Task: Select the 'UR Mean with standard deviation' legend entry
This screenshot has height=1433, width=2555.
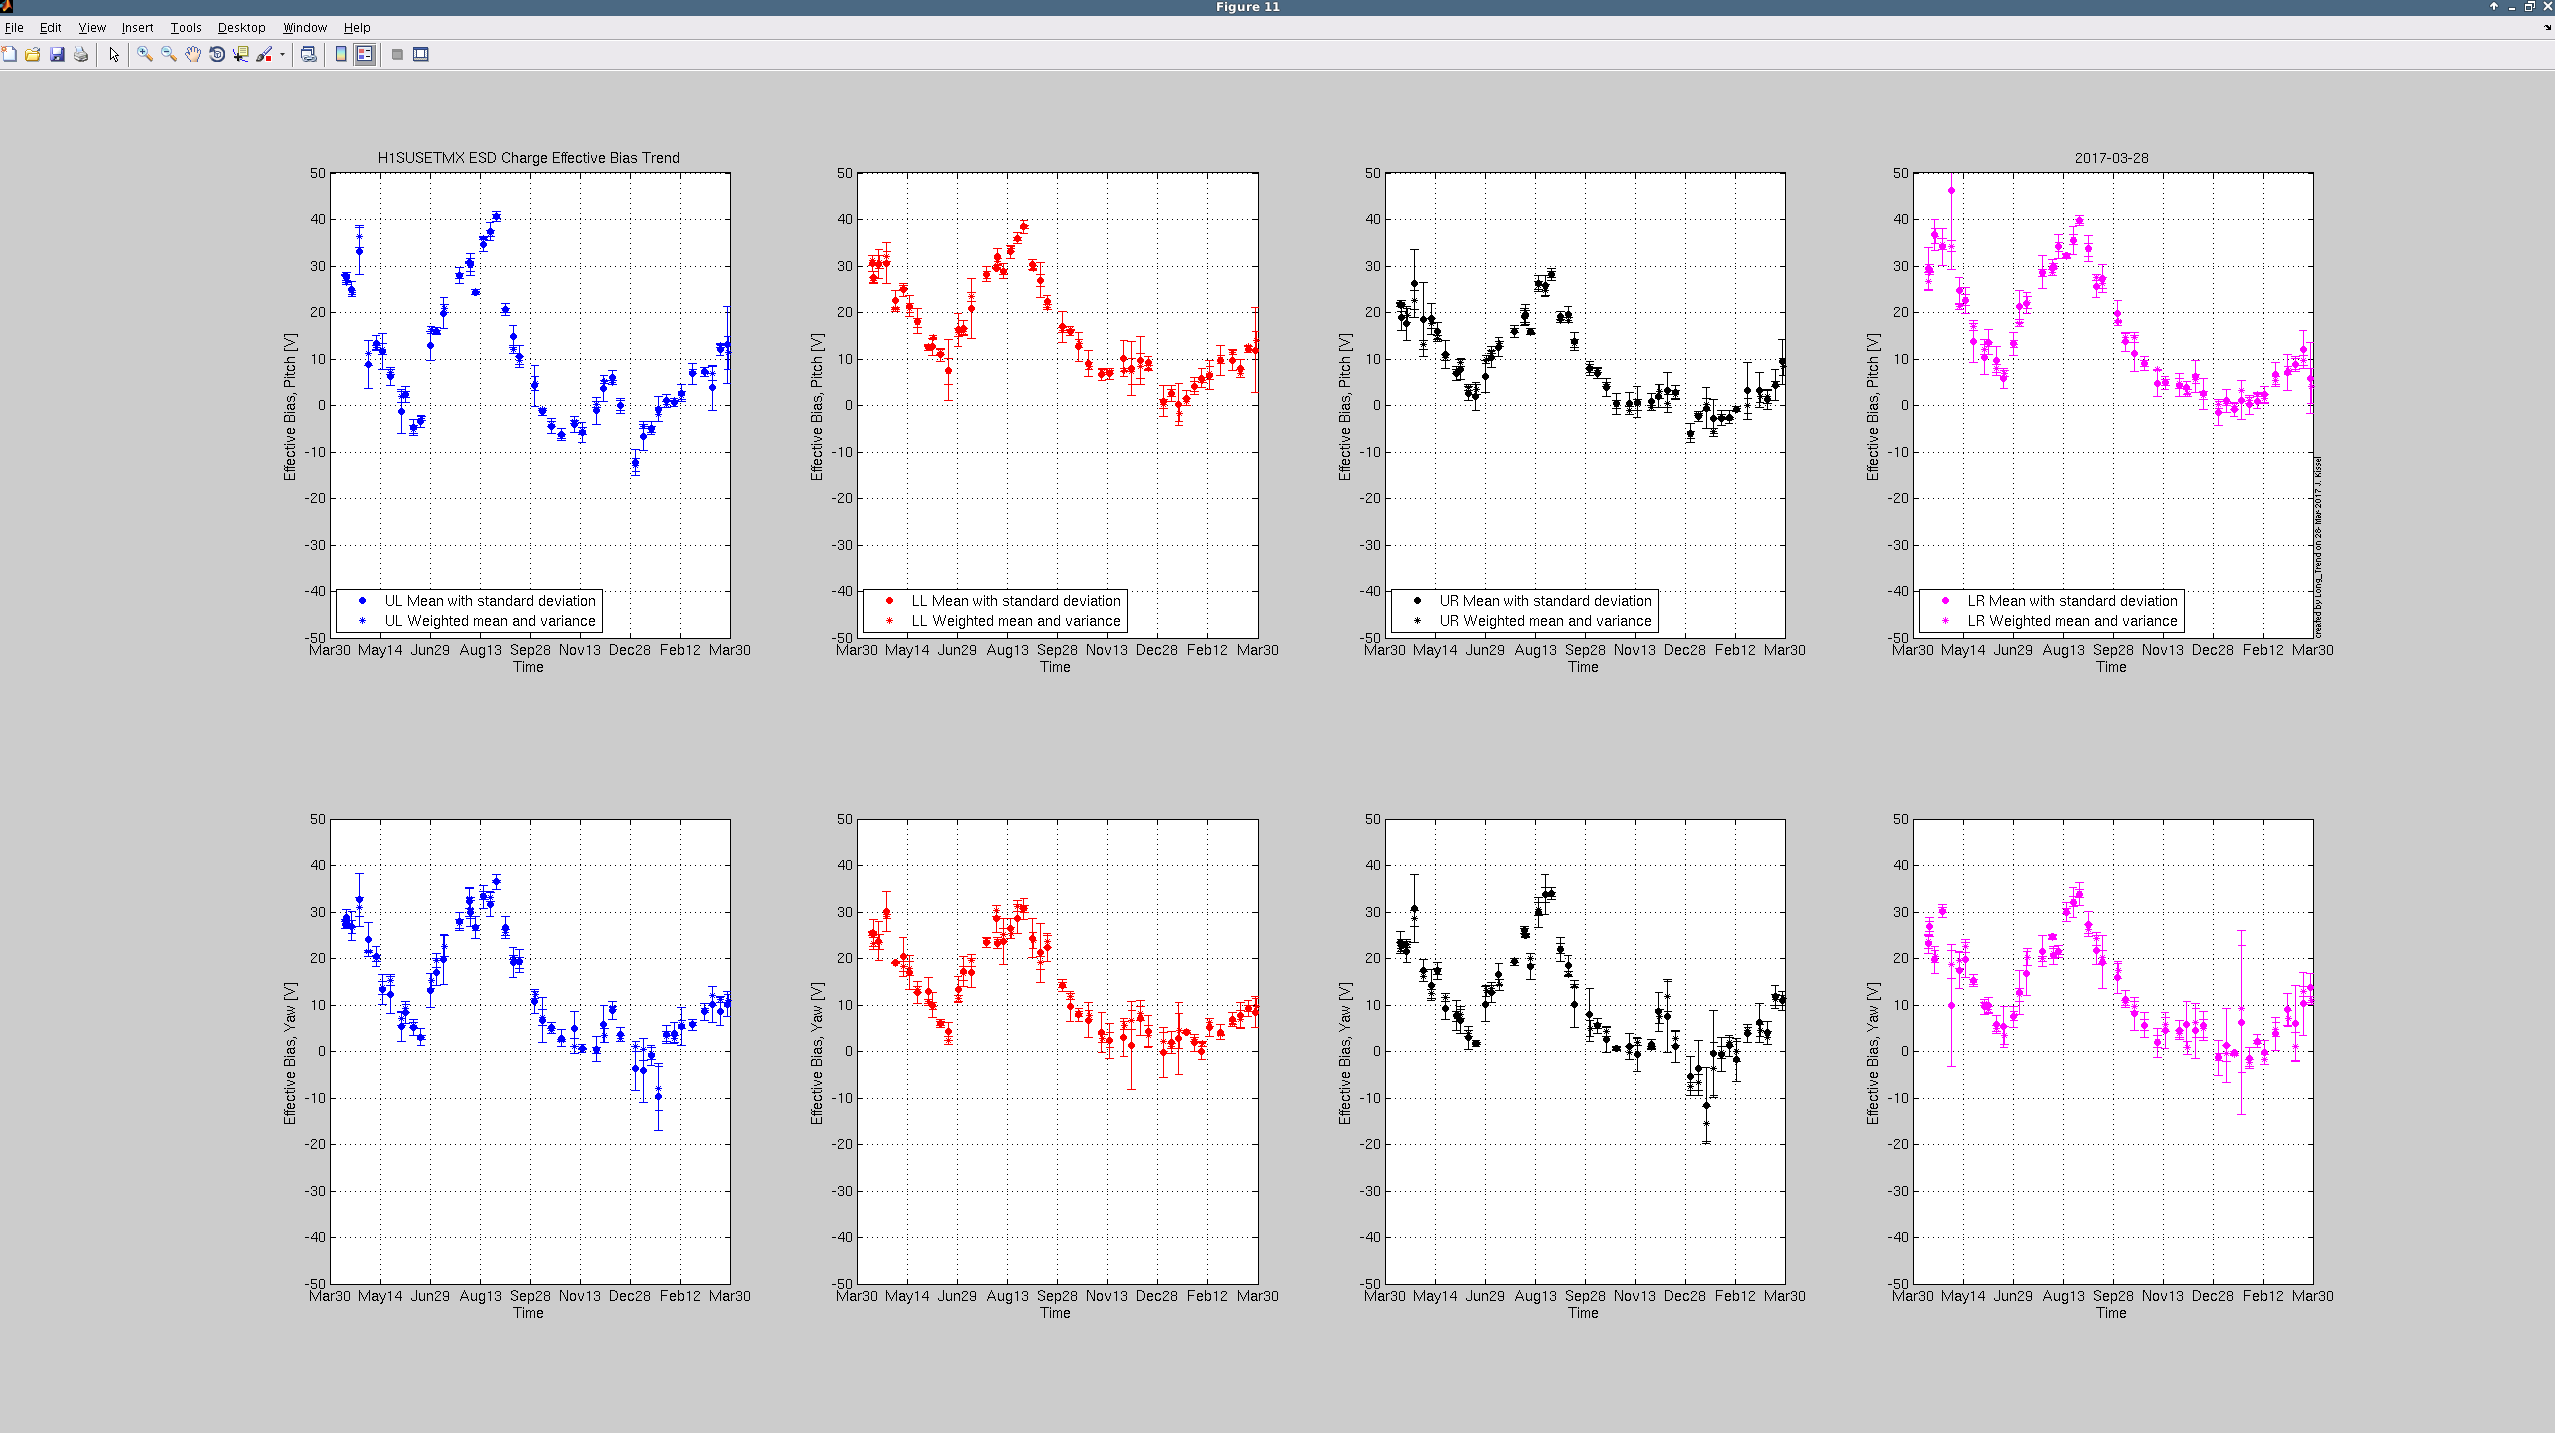Action: [1545, 601]
